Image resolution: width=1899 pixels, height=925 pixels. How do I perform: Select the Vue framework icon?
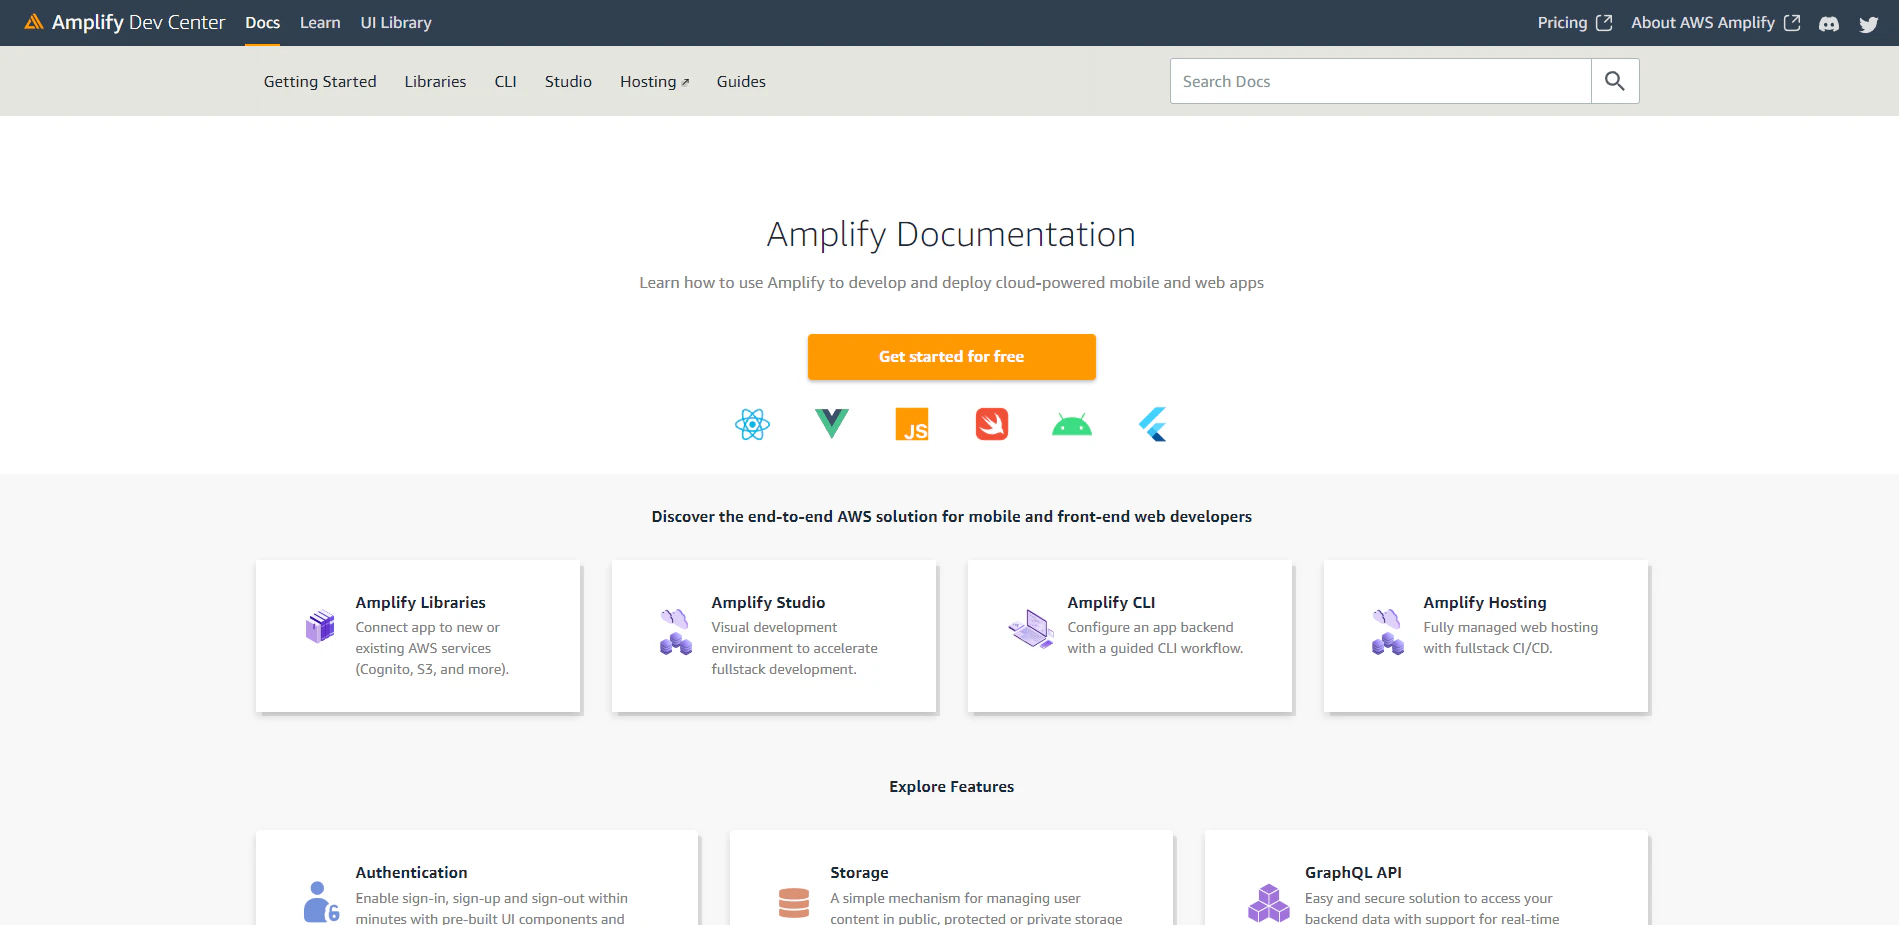(832, 424)
